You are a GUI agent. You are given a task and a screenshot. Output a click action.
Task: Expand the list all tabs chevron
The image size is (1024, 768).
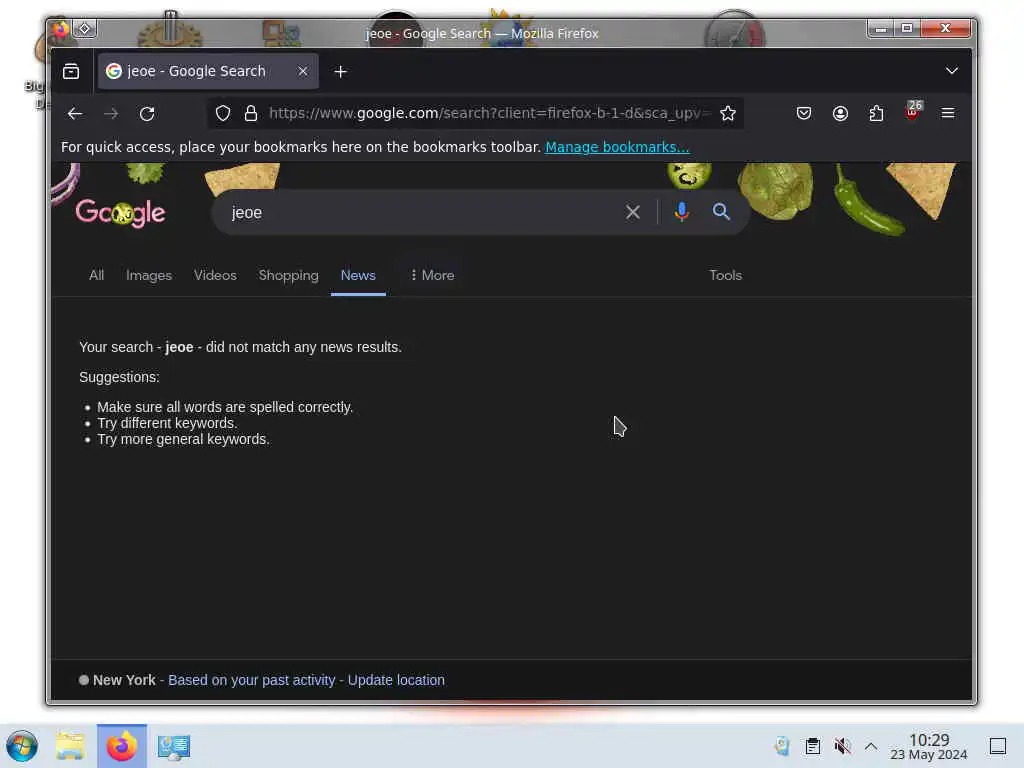coord(952,71)
